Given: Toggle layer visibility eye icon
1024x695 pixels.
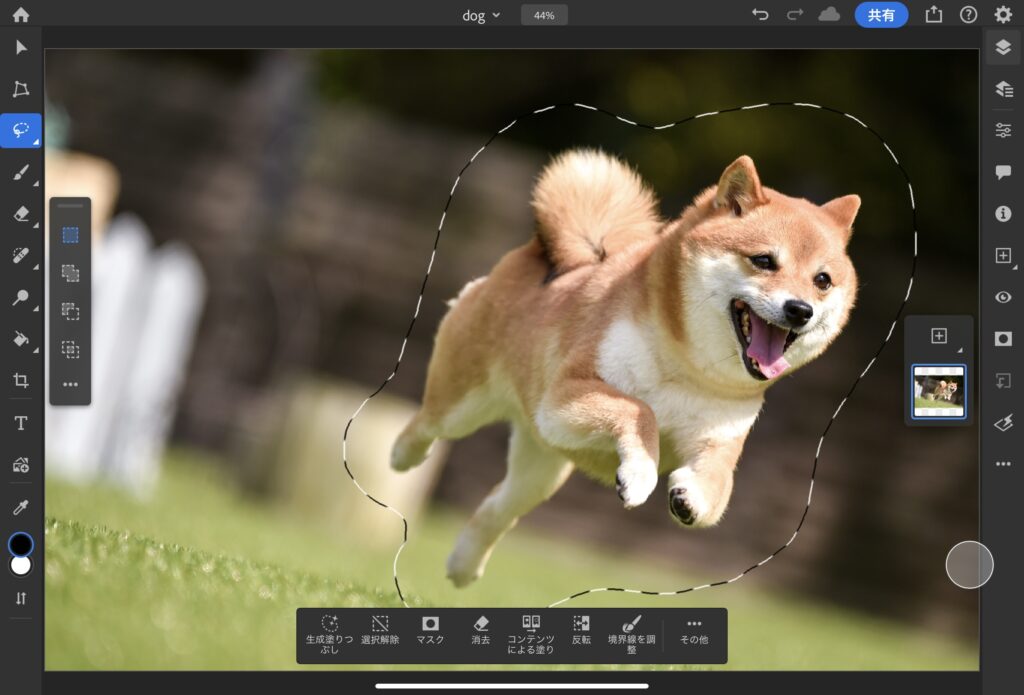Looking at the screenshot, I should point(1003,297).
